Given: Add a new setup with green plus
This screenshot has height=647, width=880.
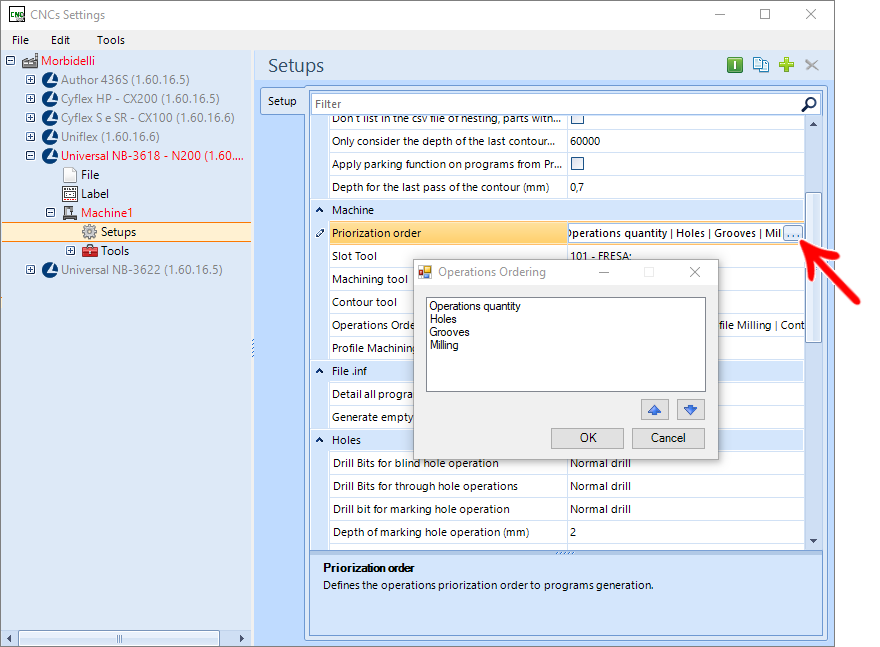Looking at the screenshot, I should [x=786, y=65].
